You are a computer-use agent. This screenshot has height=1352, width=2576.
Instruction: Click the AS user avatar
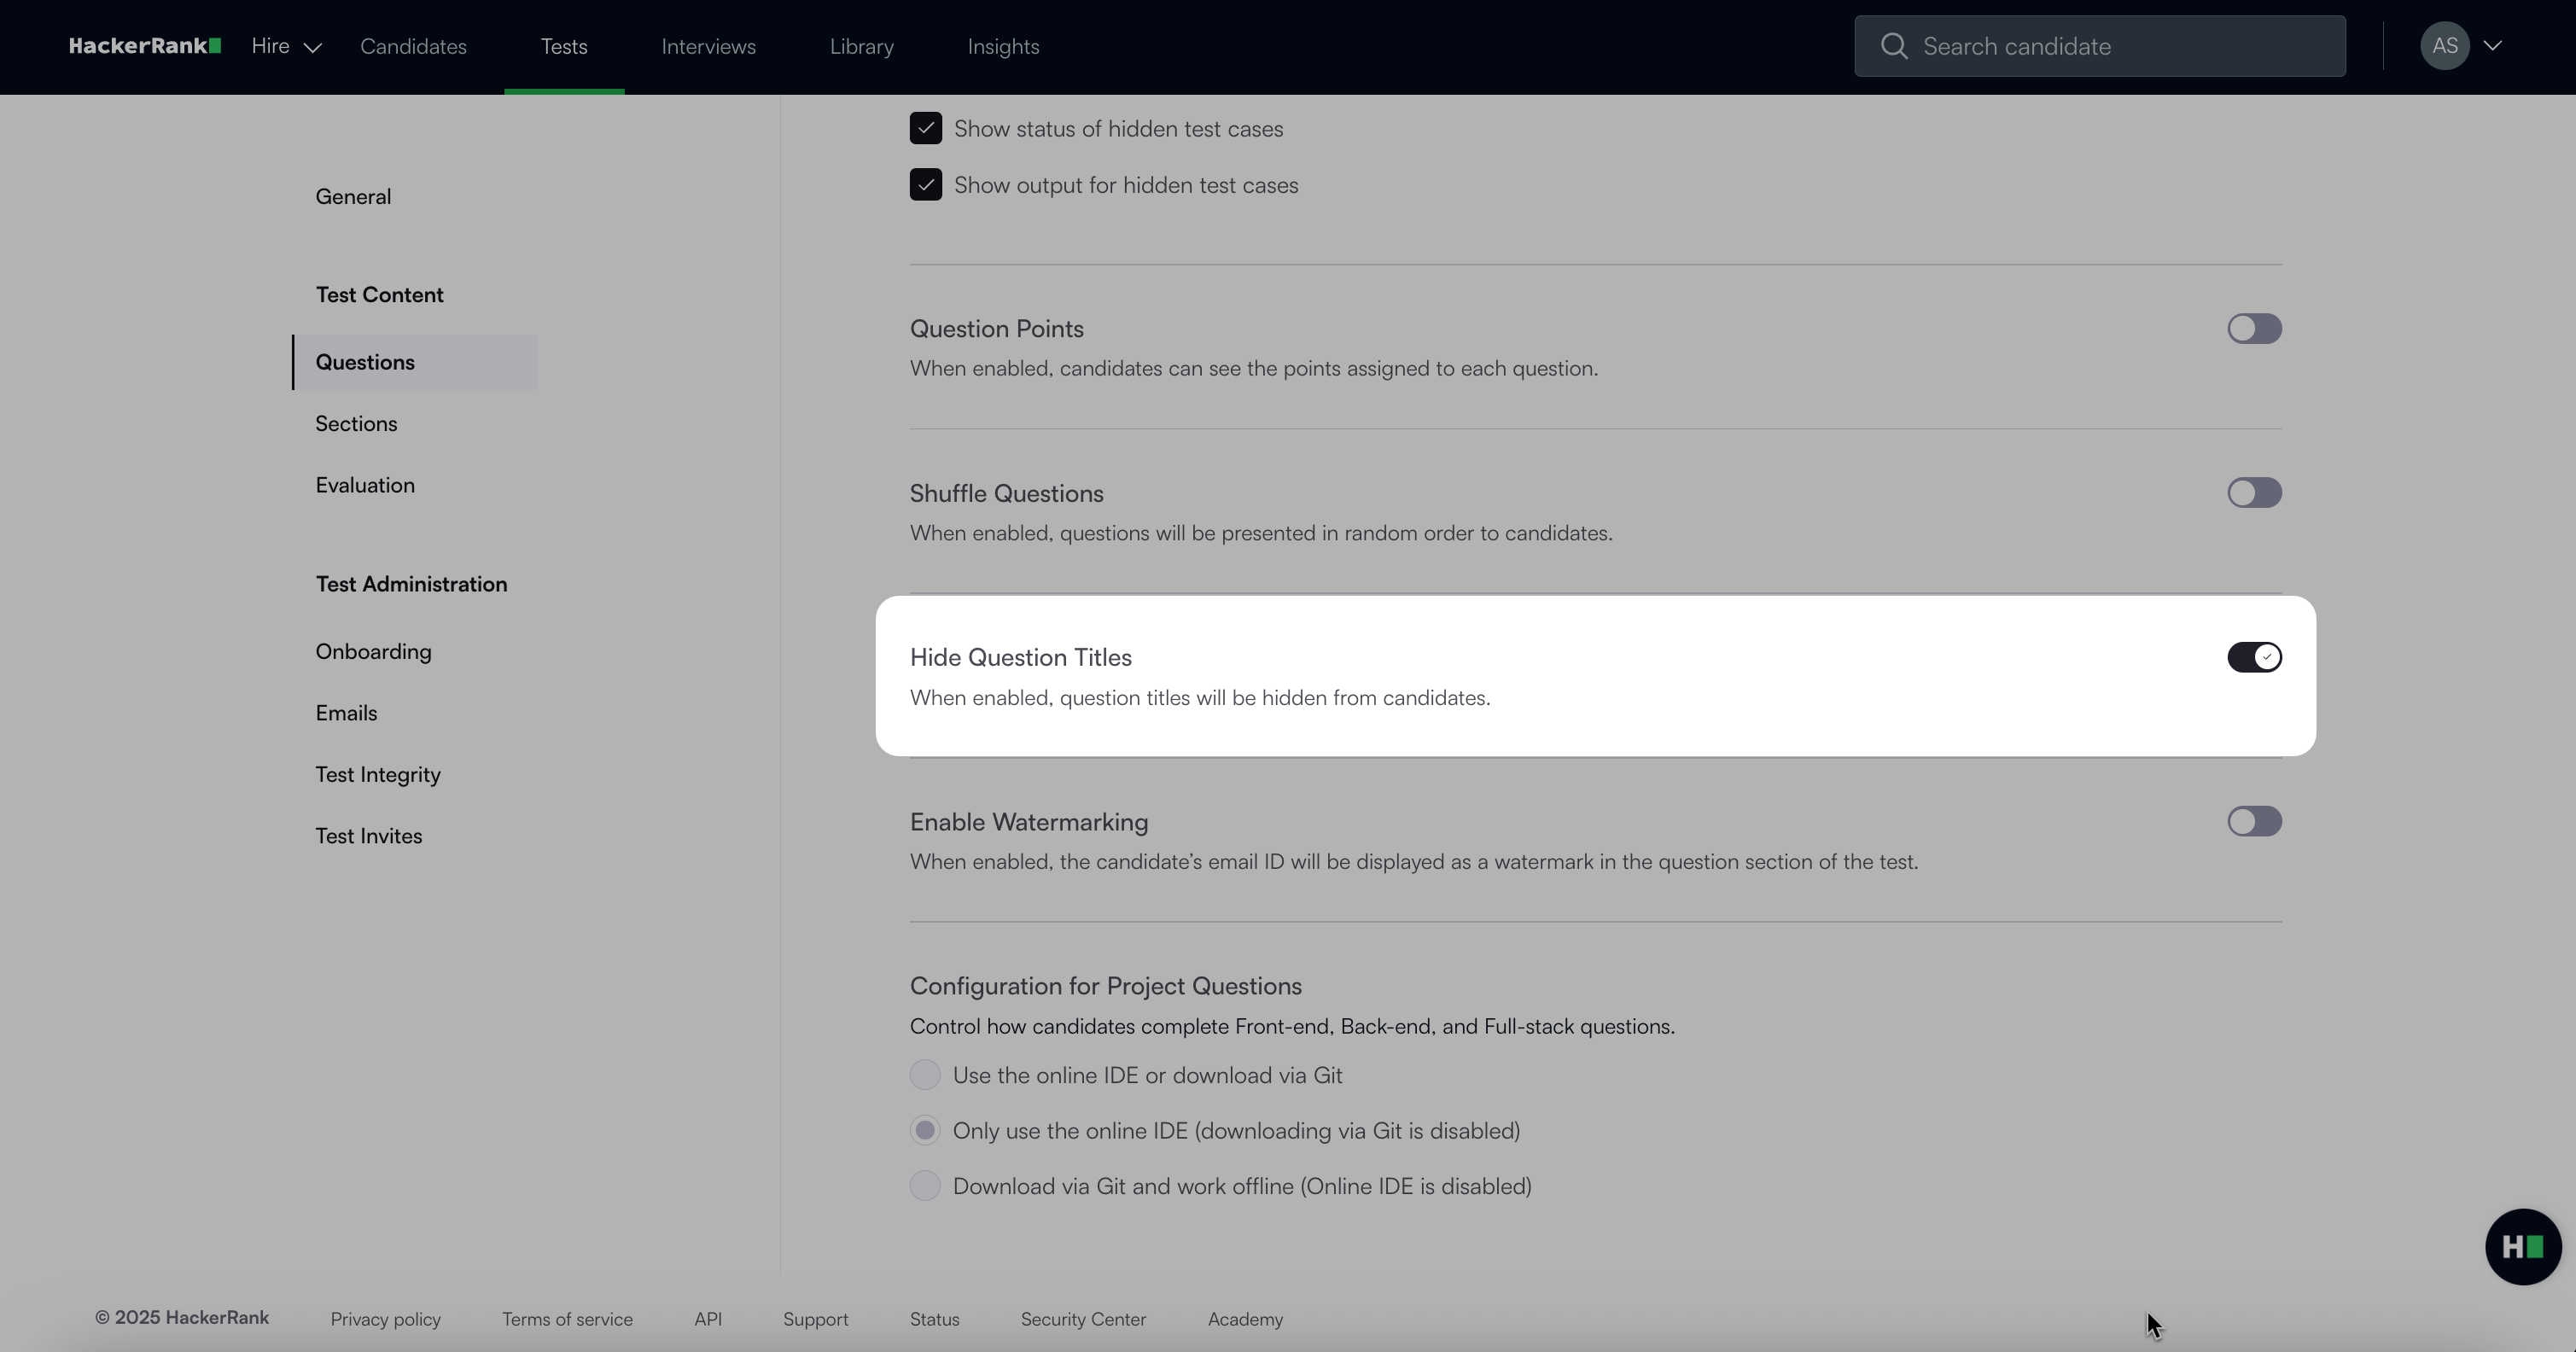pos(2444,46)
